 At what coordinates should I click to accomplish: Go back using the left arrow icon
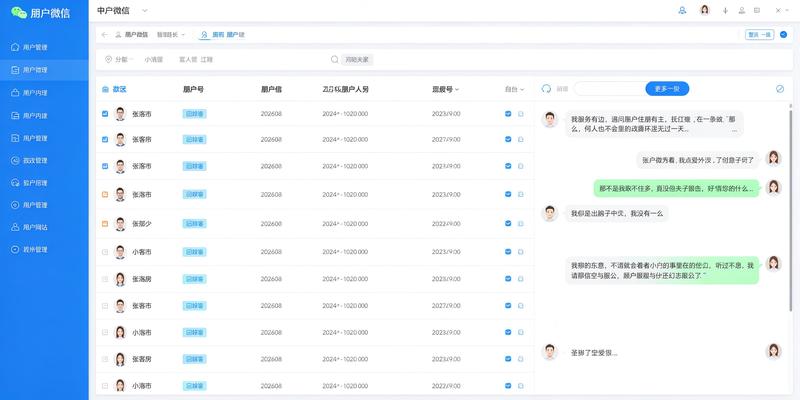[x=105, y=35]
